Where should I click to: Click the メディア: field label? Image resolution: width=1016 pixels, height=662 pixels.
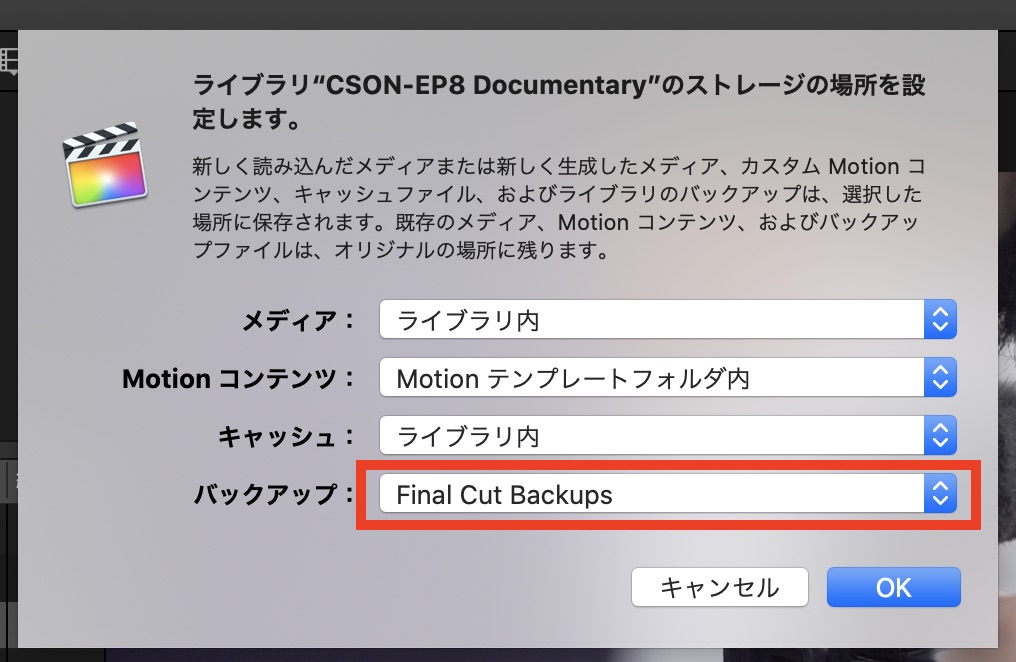pyautogui.click(x=298, y=321)
